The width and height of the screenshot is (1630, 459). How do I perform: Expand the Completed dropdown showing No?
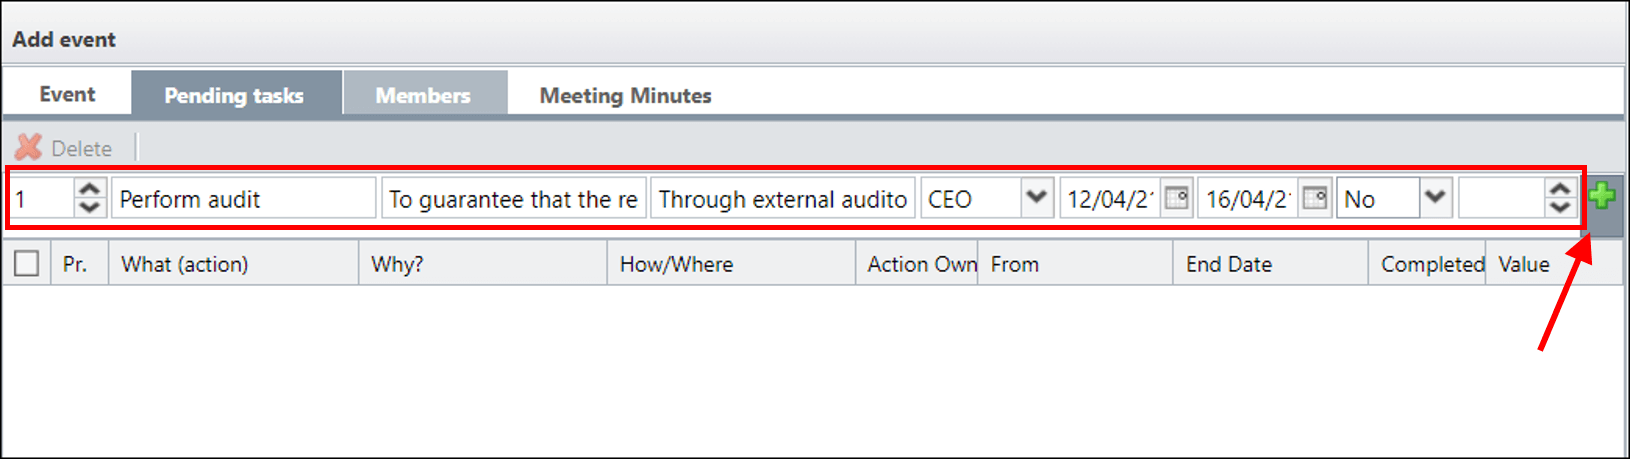(x=1435, y=197)
